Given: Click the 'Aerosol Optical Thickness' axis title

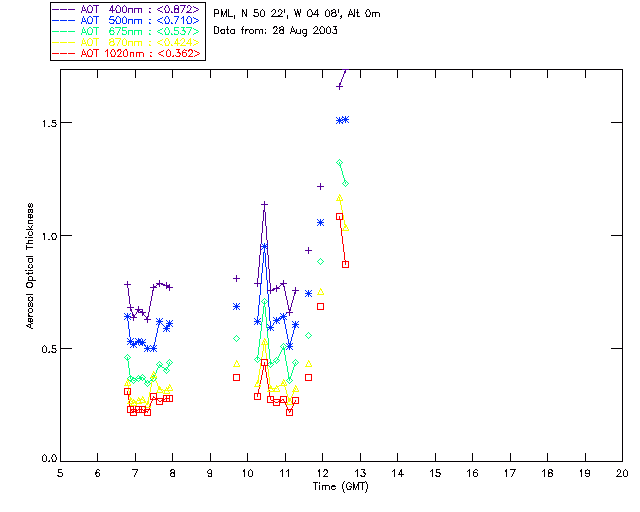Looking at the screenshot, I should [30, 266].
